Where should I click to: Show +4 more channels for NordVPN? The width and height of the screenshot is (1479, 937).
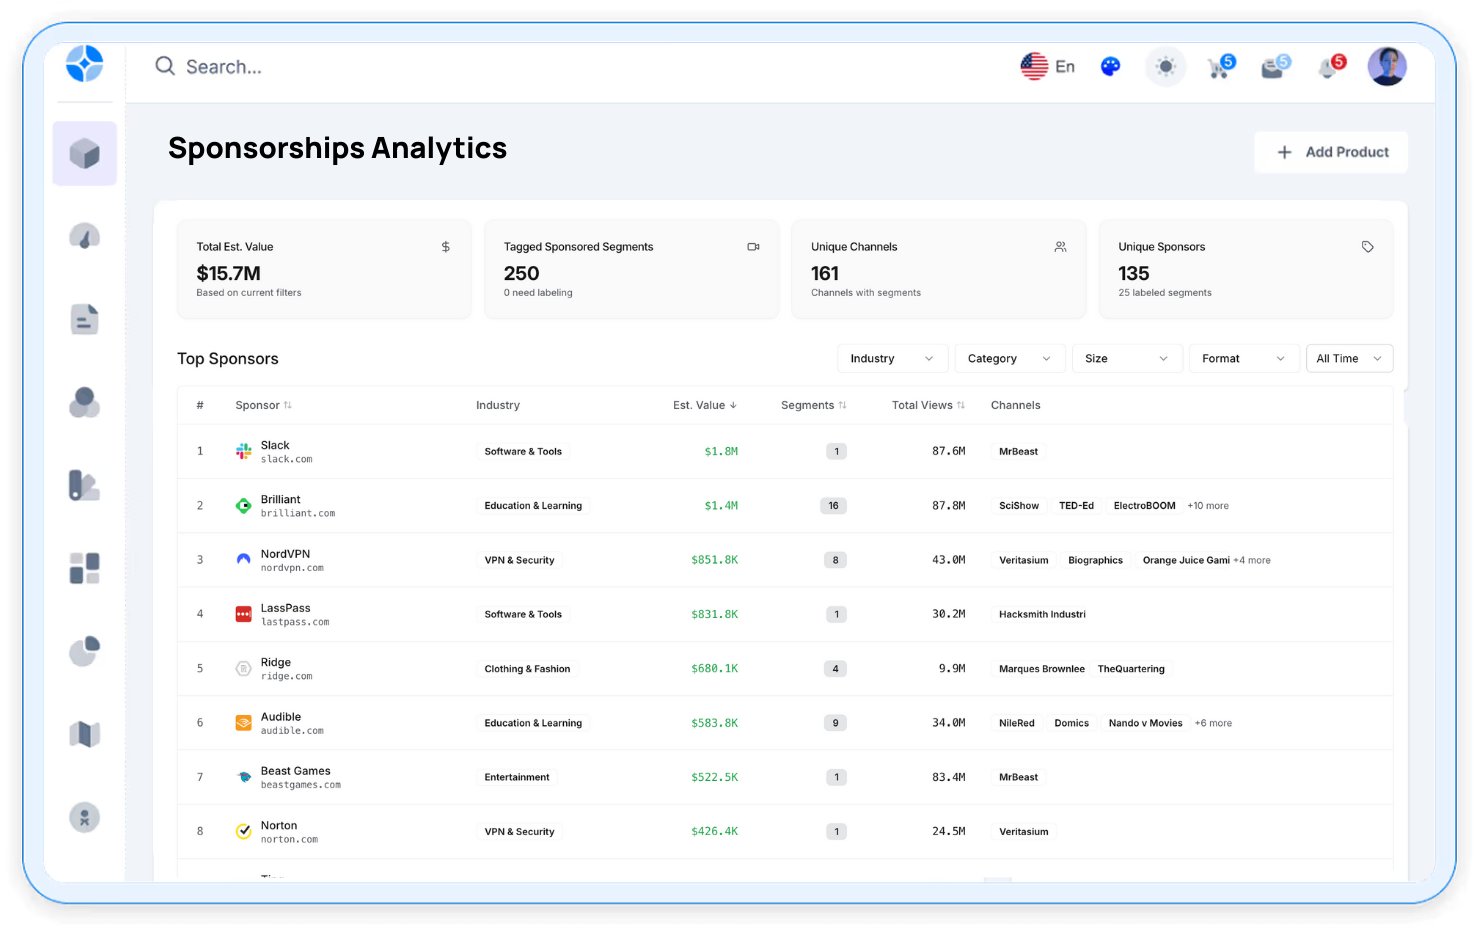[x=1252, y=560]
